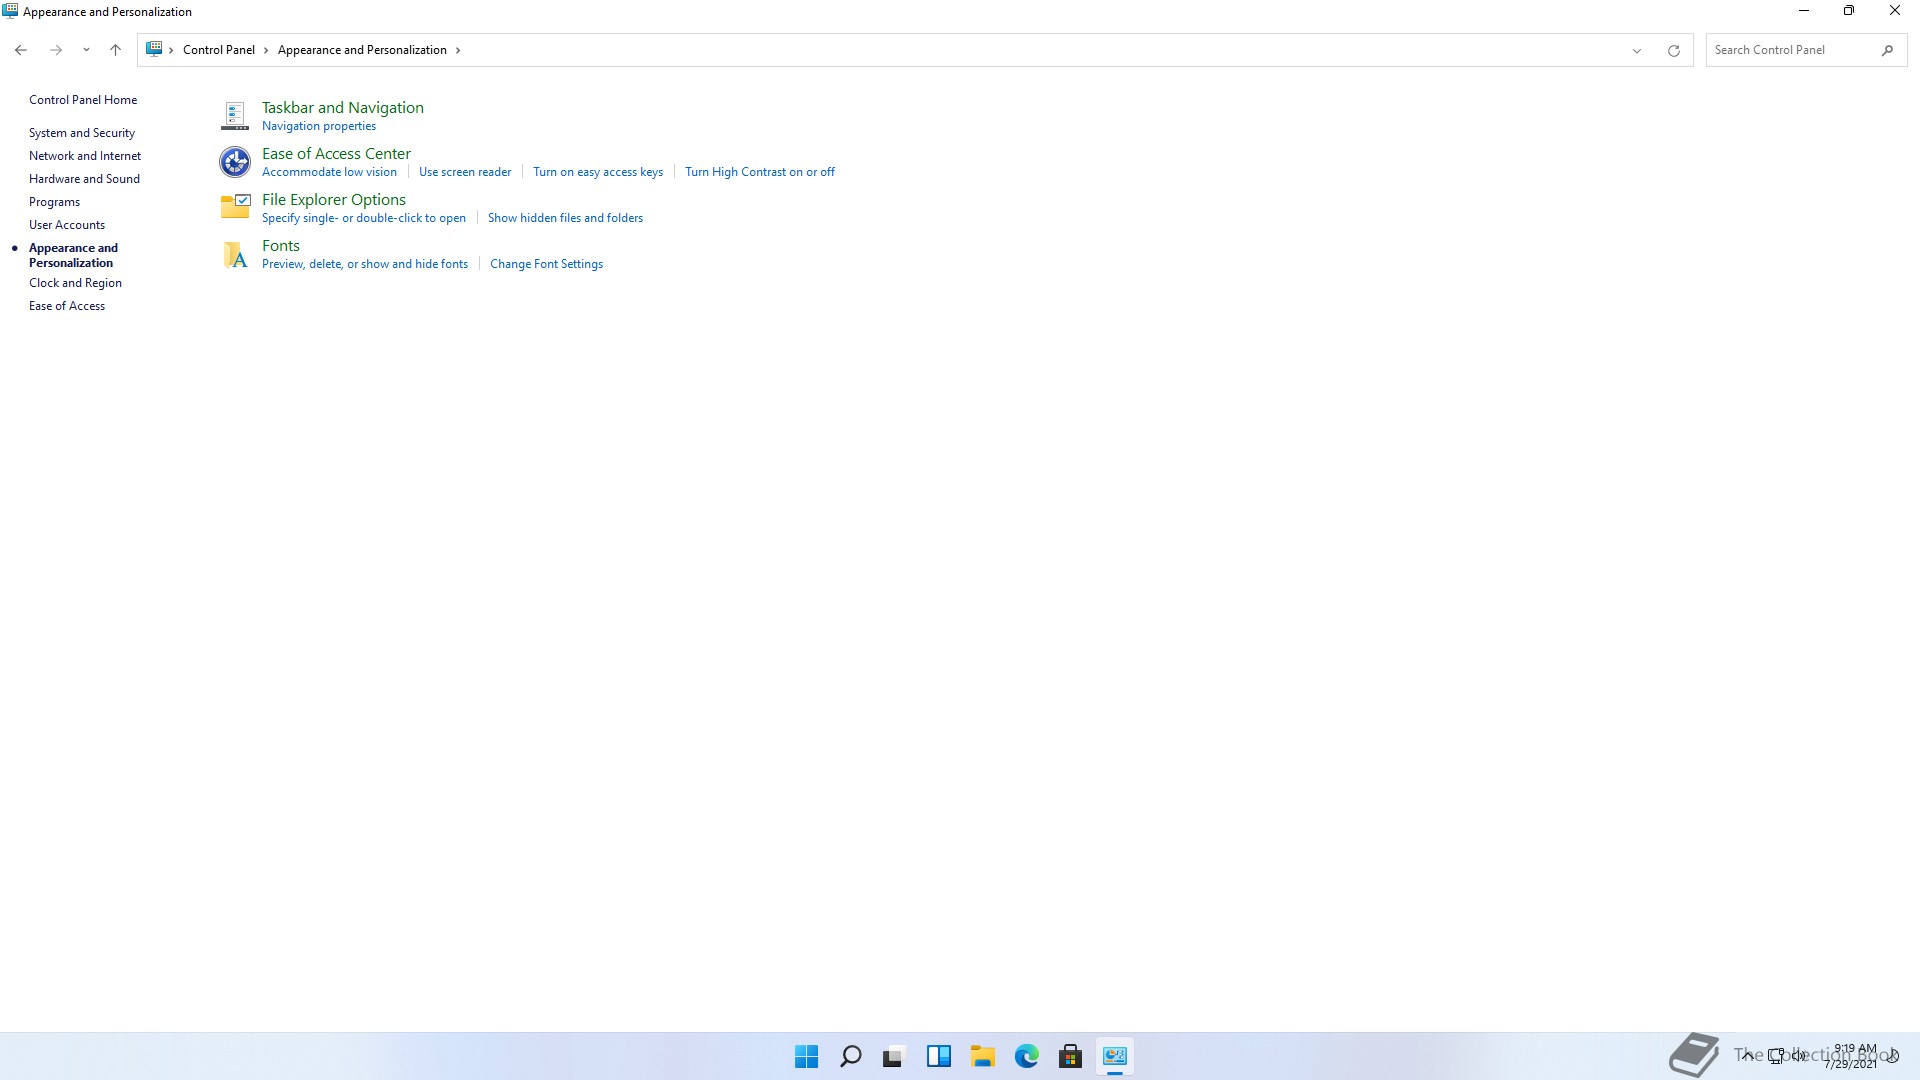Image resolution: width=1920 pixels, height=1080 pixels.
Task: Open the address bar history dropdown
Action: 1637,50
